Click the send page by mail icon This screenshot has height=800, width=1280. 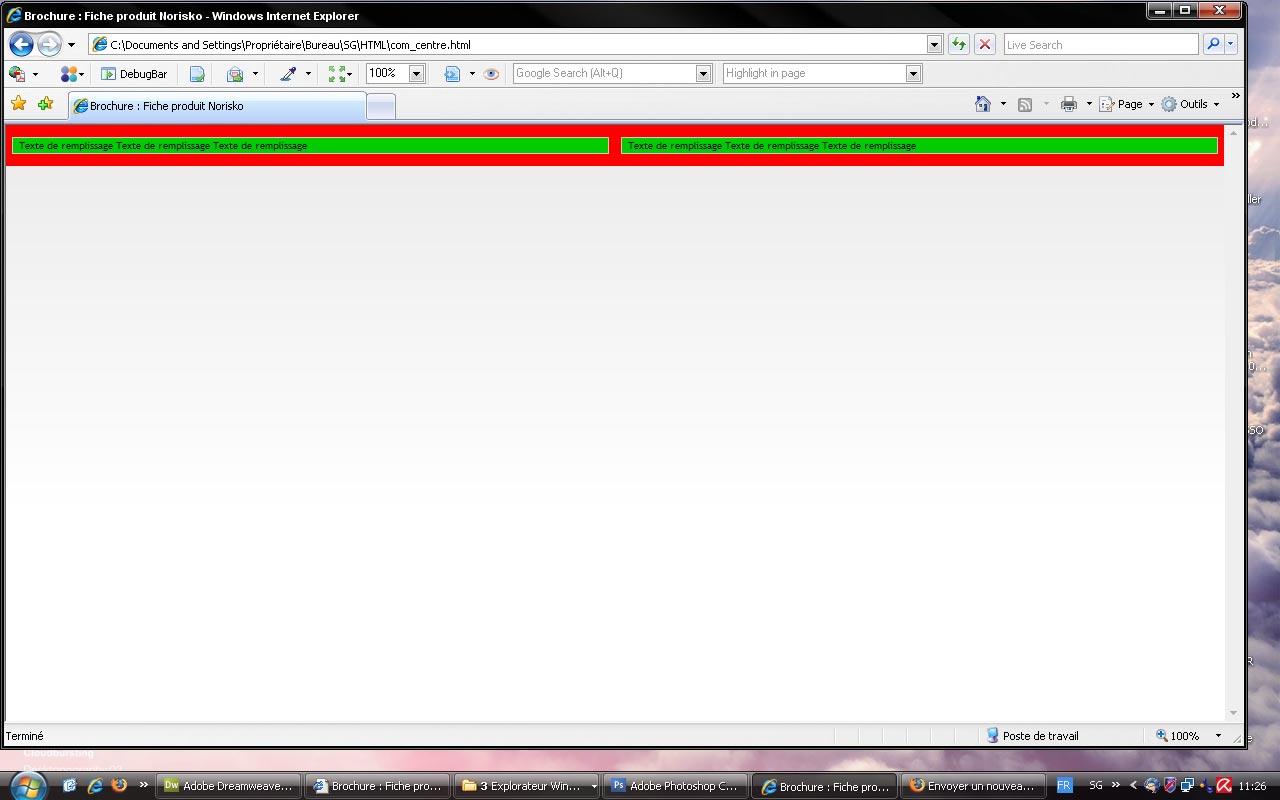click(235, 74)
